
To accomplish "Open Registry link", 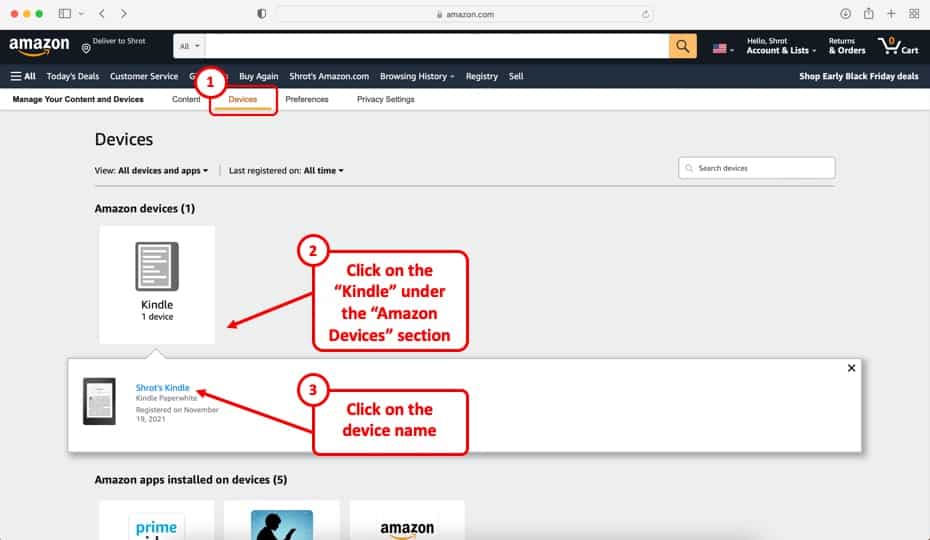I will tap(482, 76).
